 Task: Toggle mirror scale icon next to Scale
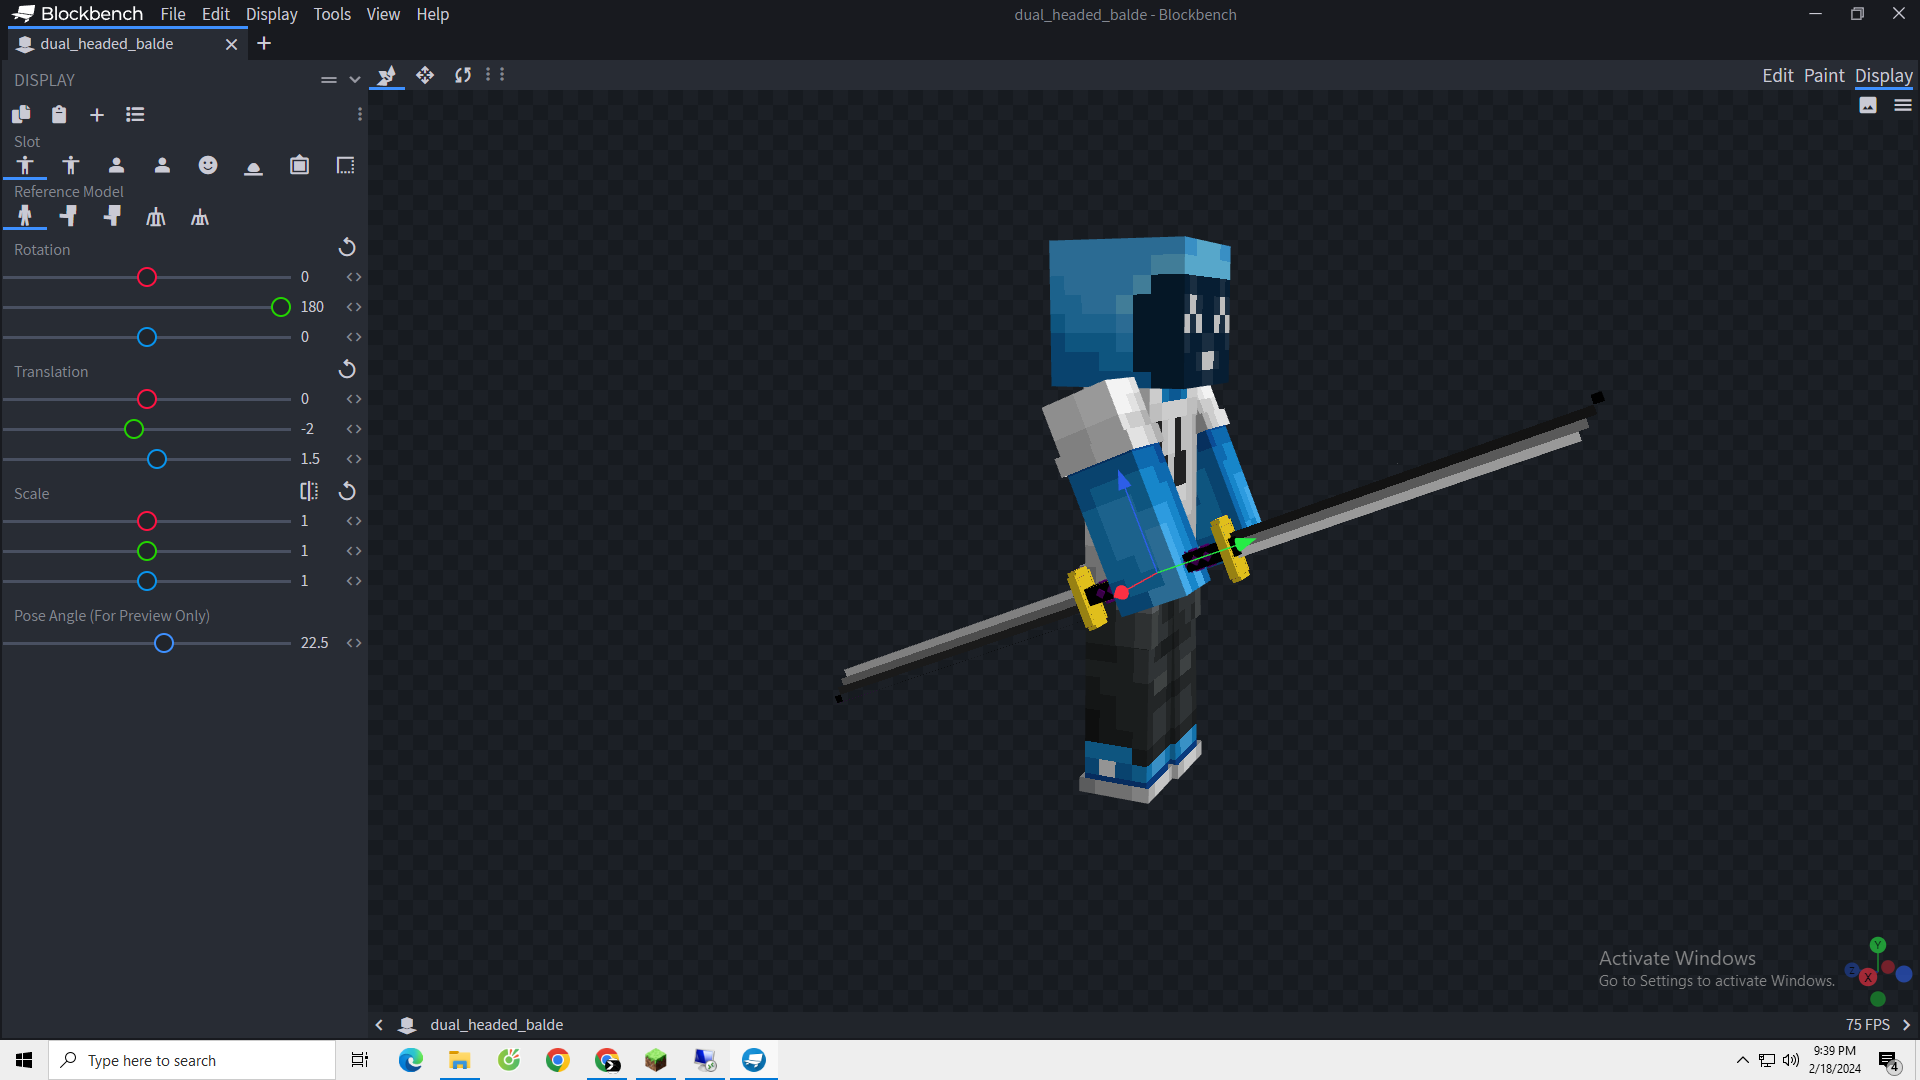pyautogui.click(x=309, y=492)
